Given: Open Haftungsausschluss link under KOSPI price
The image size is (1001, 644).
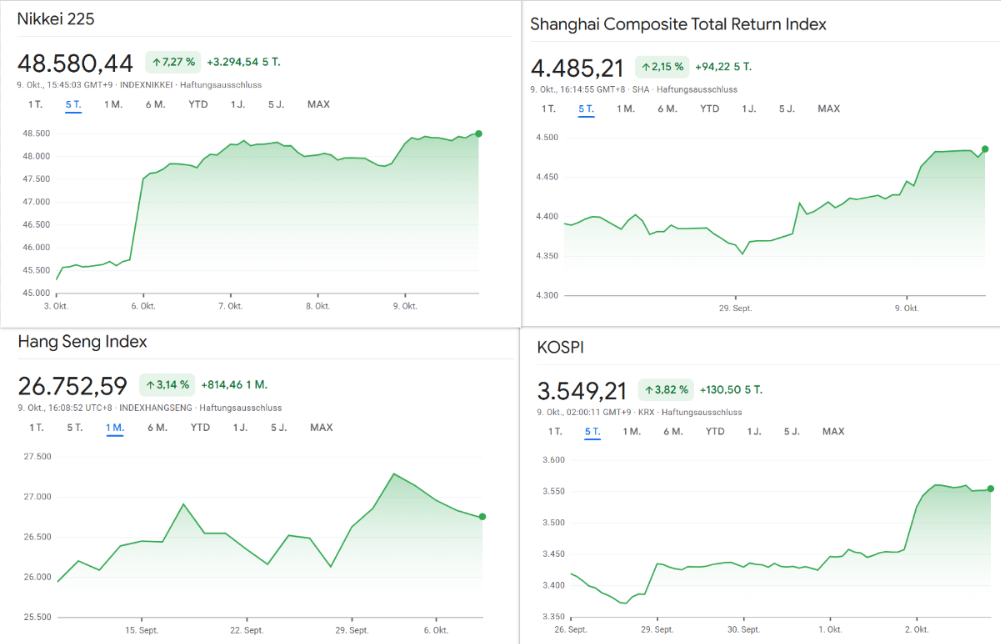Looking at the screenshot, I should 701,411.
